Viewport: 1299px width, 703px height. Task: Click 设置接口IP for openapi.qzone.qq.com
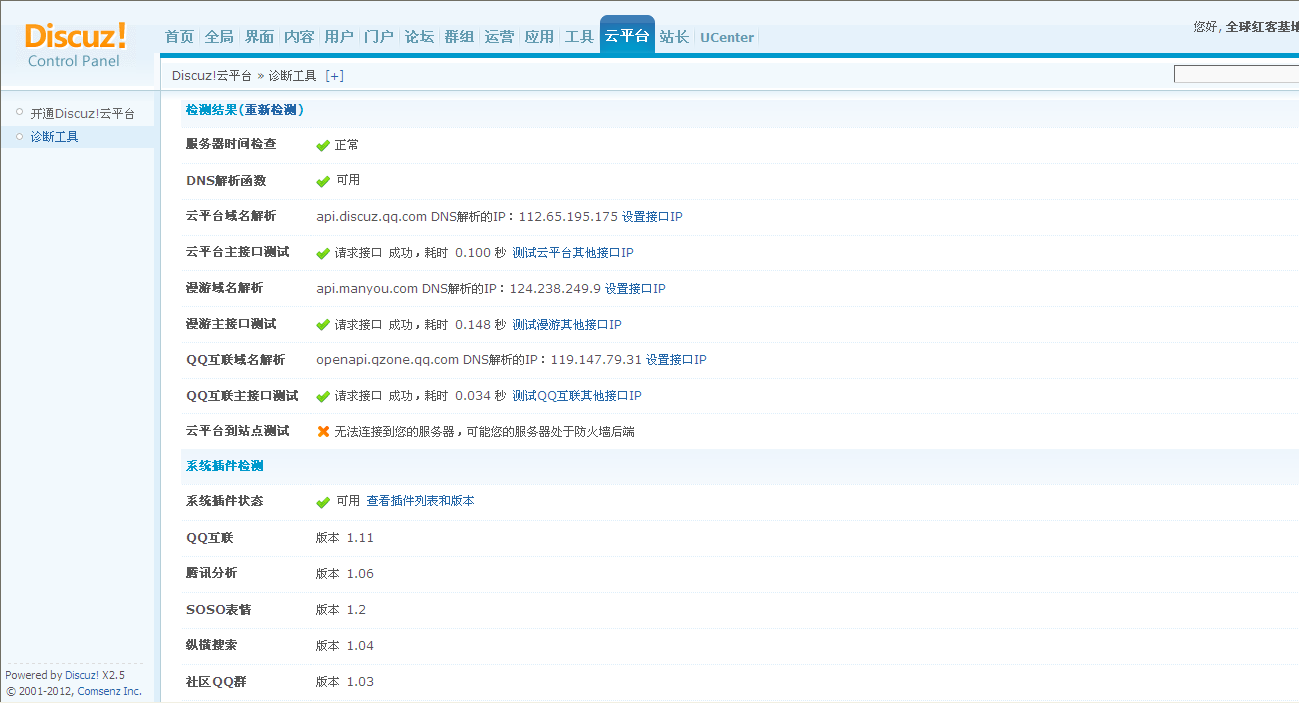[676, 359]
